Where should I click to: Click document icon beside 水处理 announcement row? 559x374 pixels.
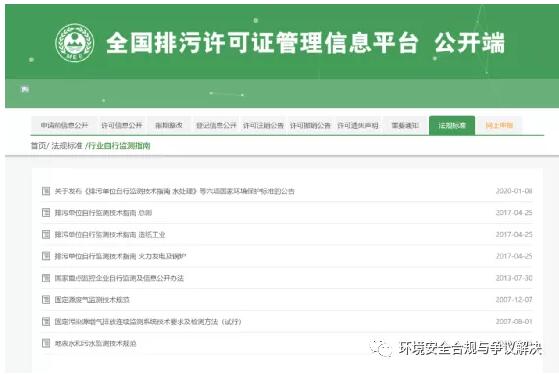(46, 191)
